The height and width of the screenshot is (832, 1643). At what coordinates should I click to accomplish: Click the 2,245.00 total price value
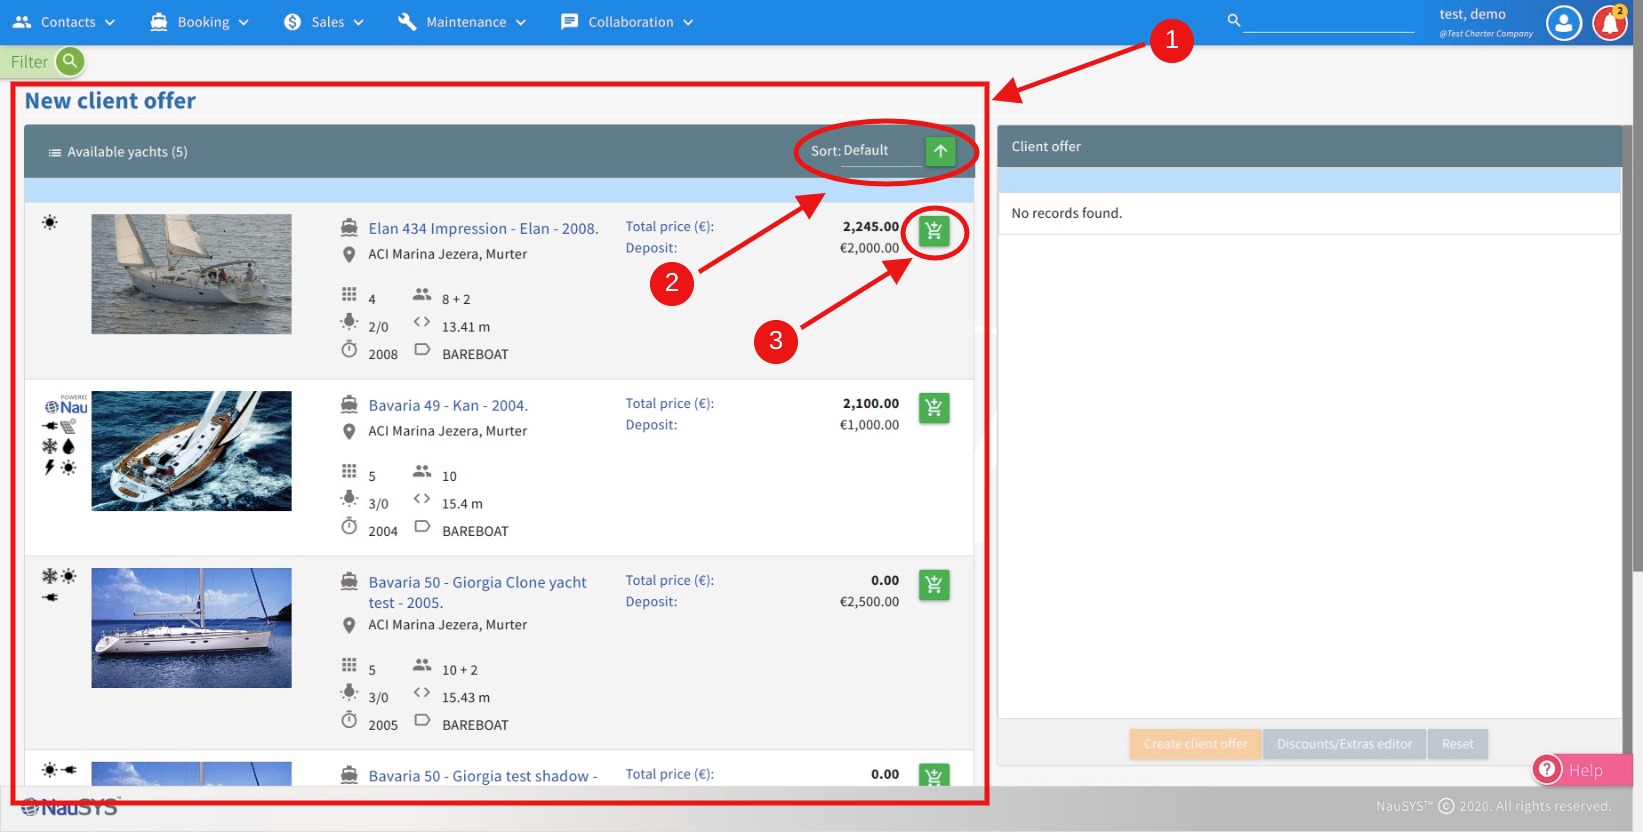coord(870,227)
